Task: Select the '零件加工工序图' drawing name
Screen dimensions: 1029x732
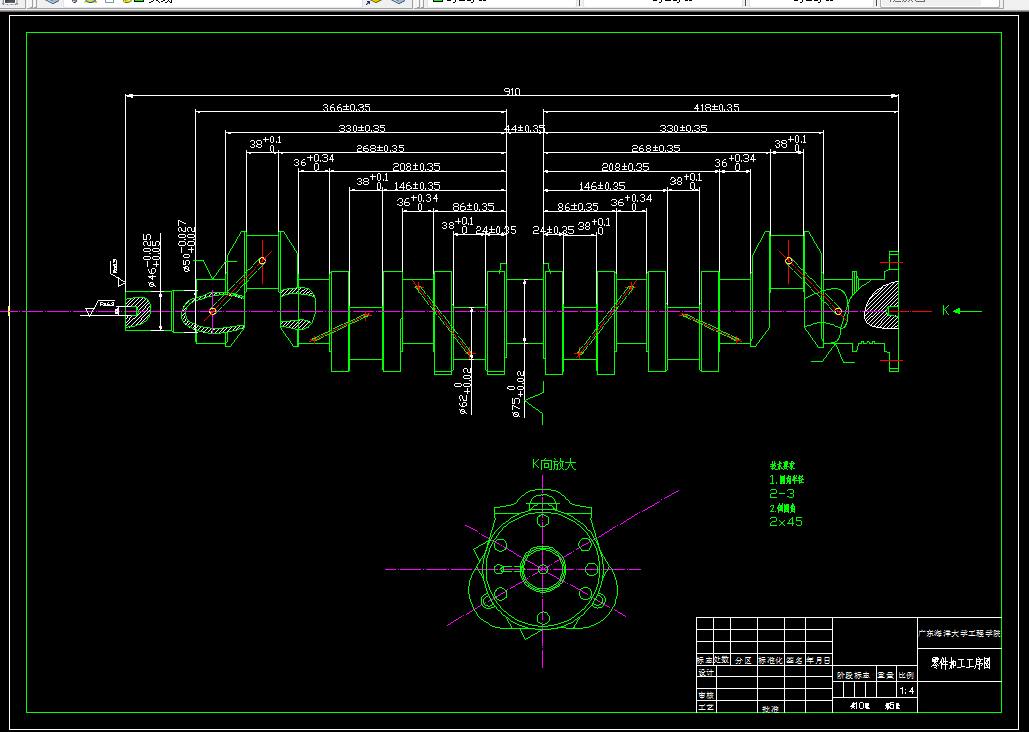Action: pyautogui.click(x=959, y=663)
